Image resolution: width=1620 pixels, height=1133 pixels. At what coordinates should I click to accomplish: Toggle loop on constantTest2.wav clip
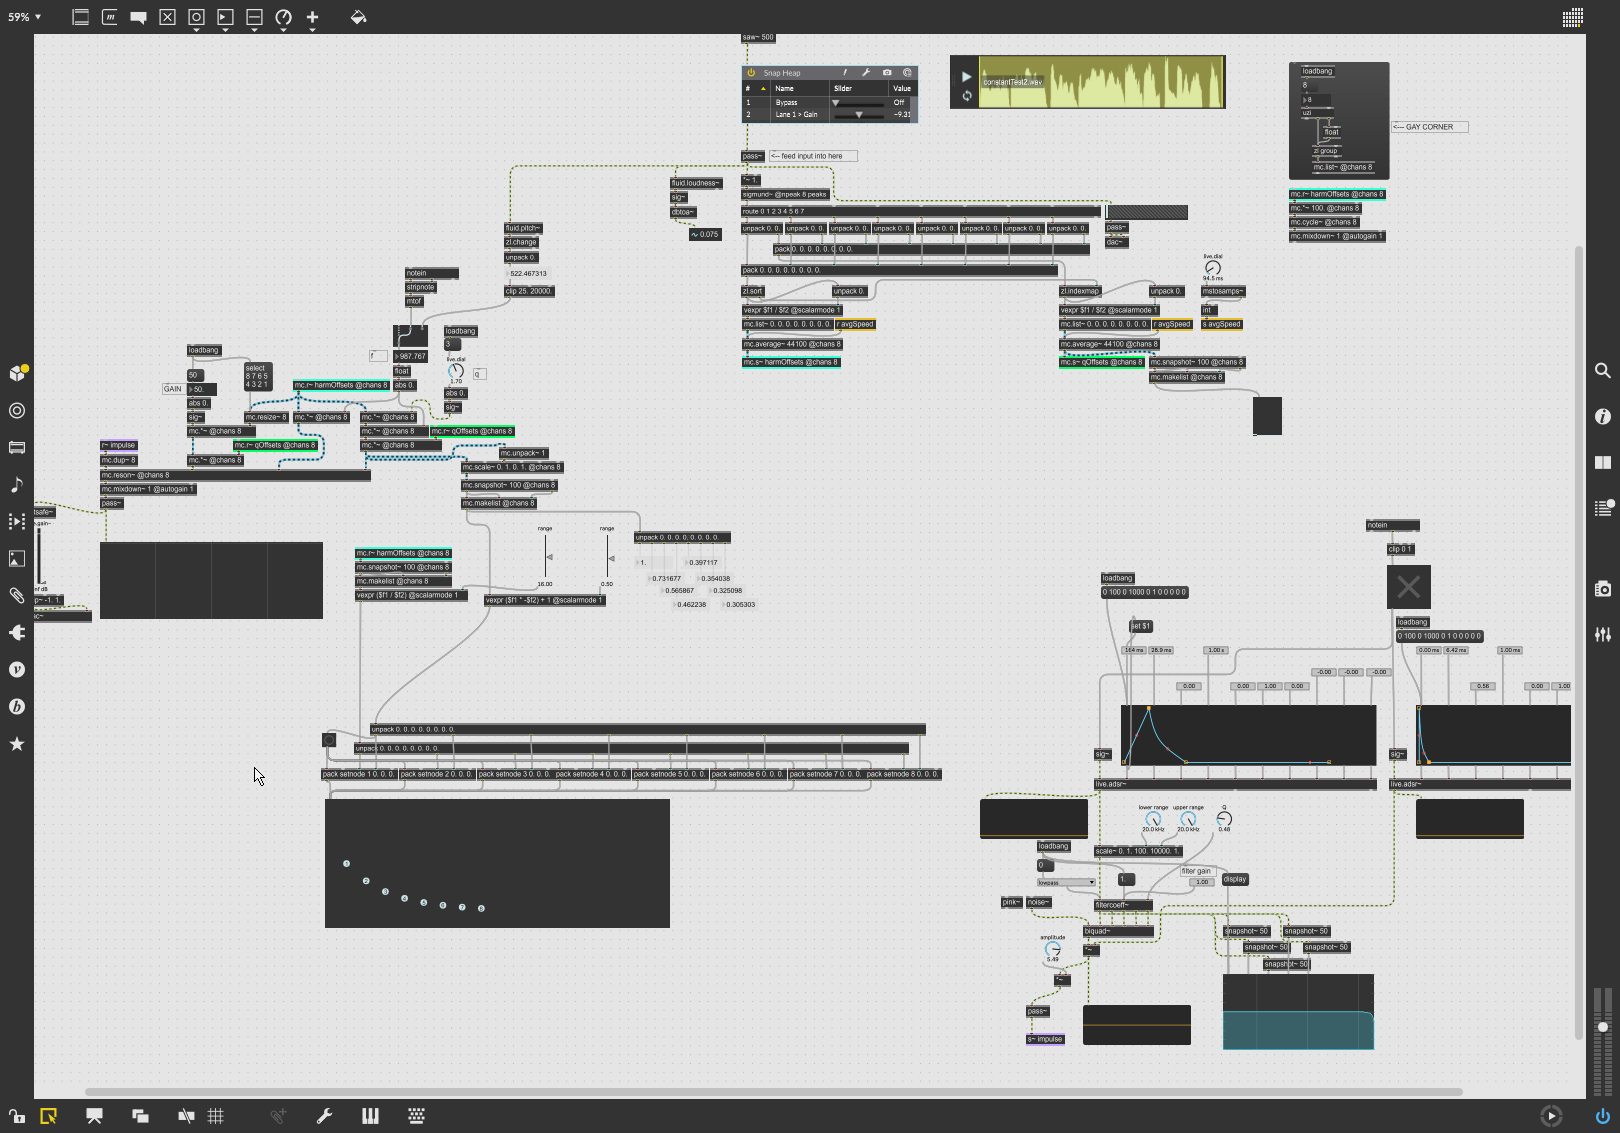pyautogui.click(x=966, y=96)
